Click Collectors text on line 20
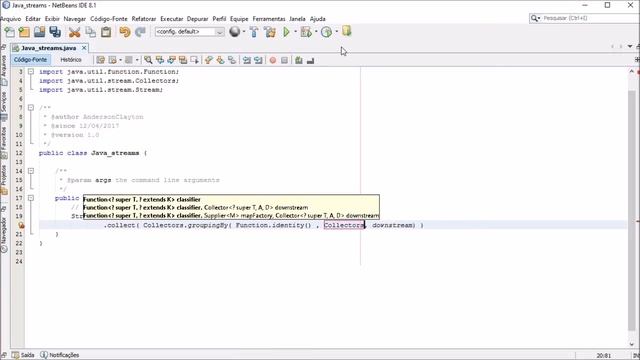The width and height of the screenshot is (640, 360). (343, 225)
